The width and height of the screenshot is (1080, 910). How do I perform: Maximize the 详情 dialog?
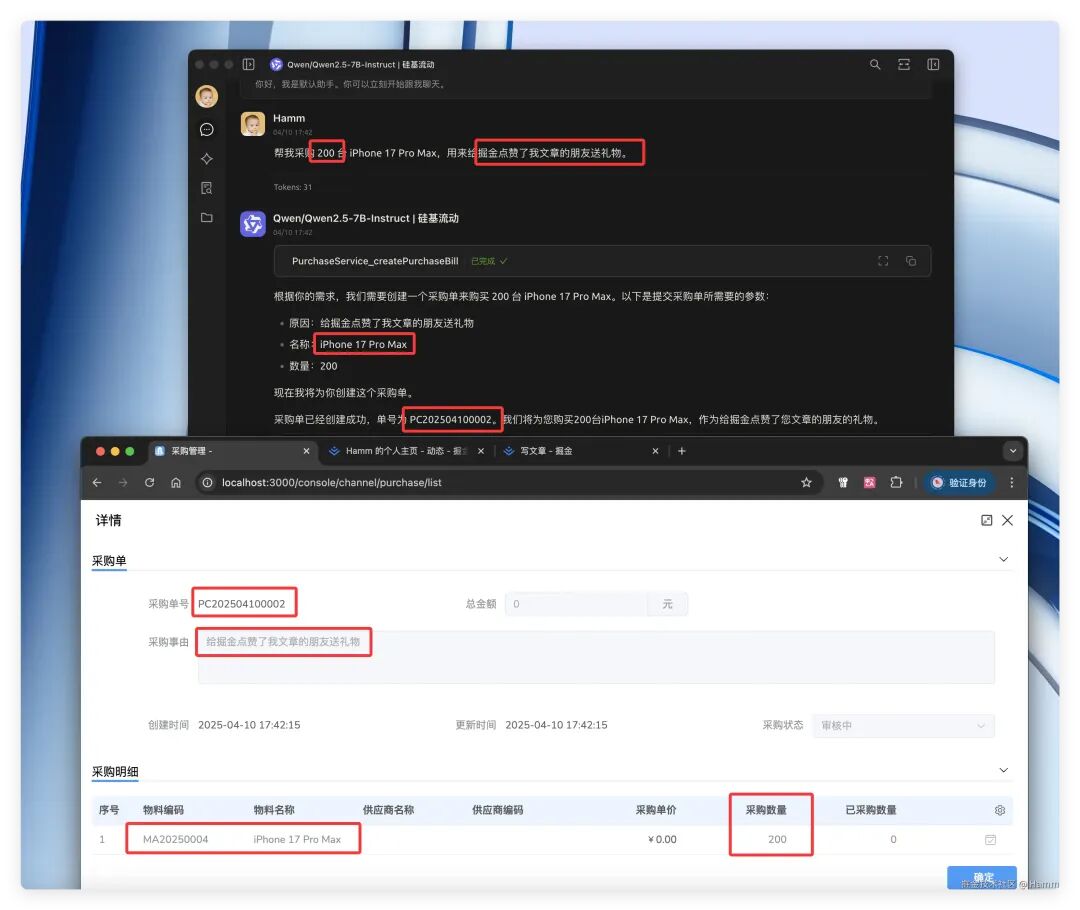986,520
